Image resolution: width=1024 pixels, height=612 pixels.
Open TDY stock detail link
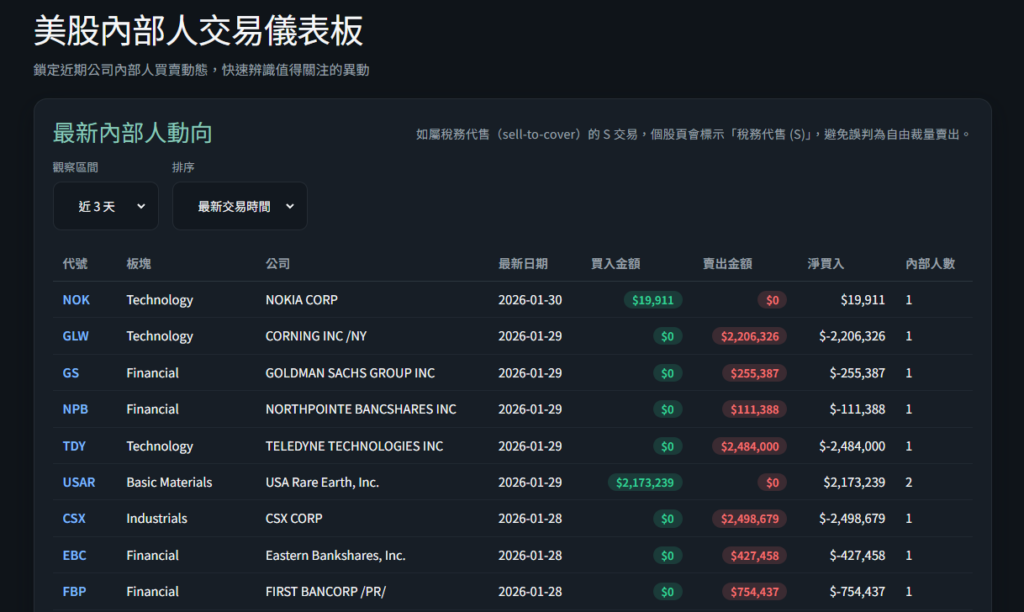coord(75,446)
